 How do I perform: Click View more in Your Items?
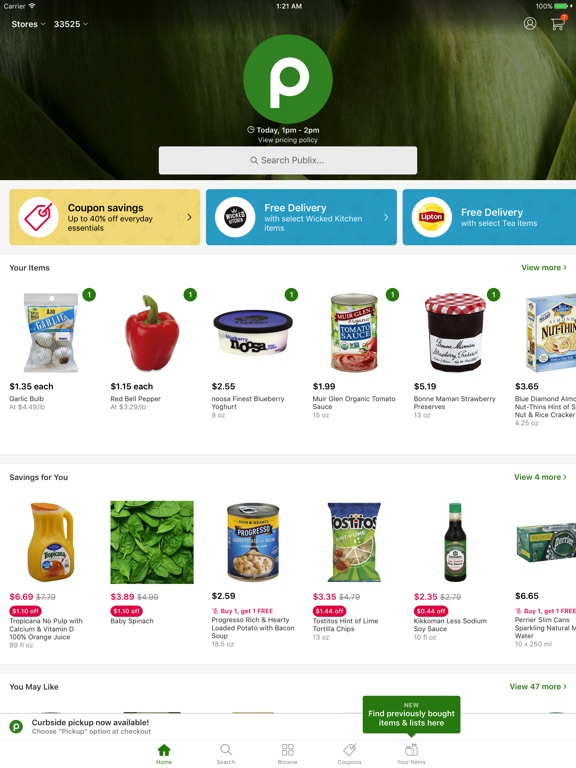(x=544, y=267)
